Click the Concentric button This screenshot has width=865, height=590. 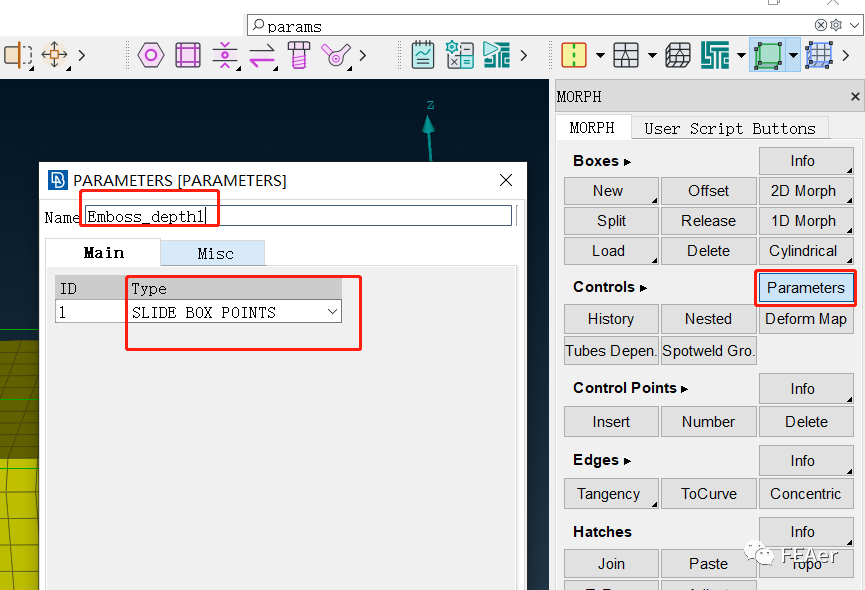806,494
